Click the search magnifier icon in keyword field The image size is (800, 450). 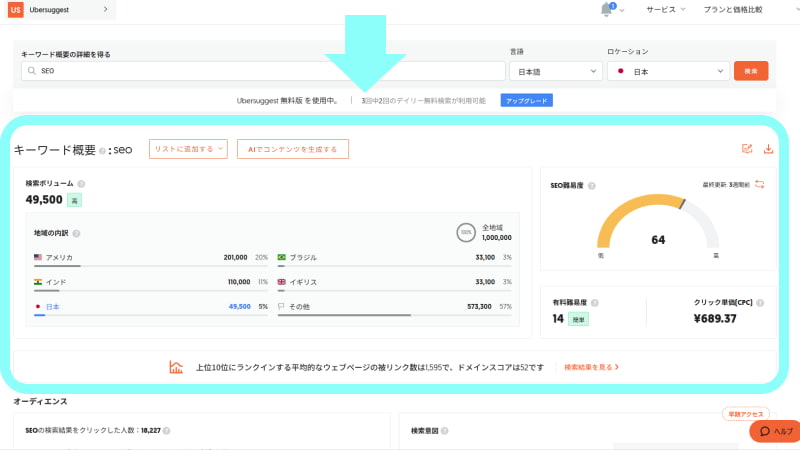[32, 71]
